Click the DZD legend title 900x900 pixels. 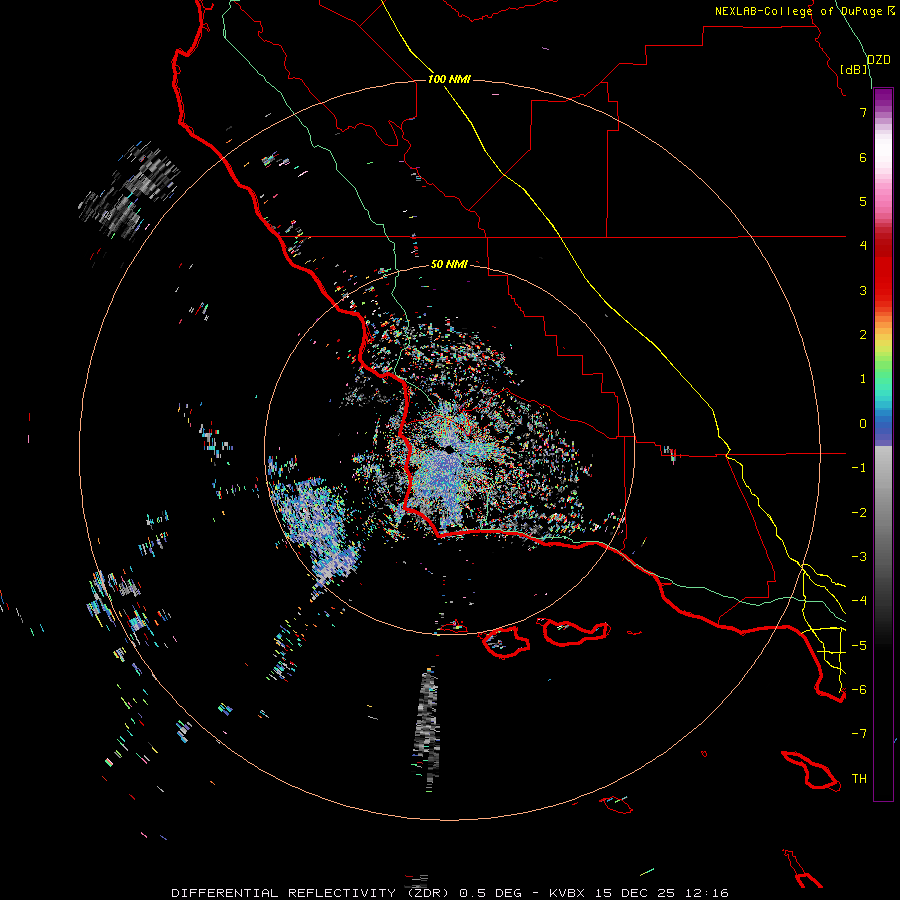tap(878, 60)
